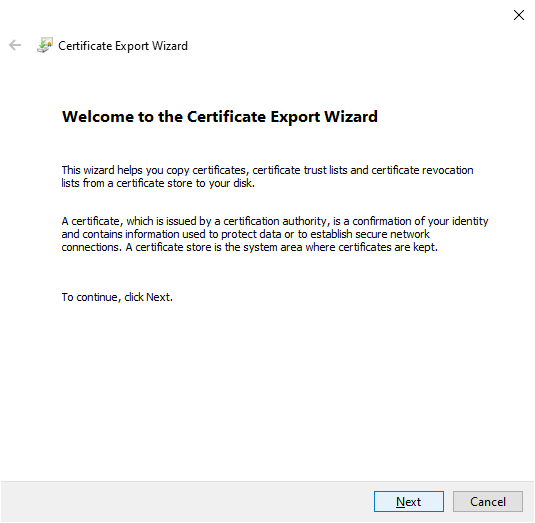Screen dimensions: 535x523
Task: Close the wizard with the X icon
Action: pos(519,15)
